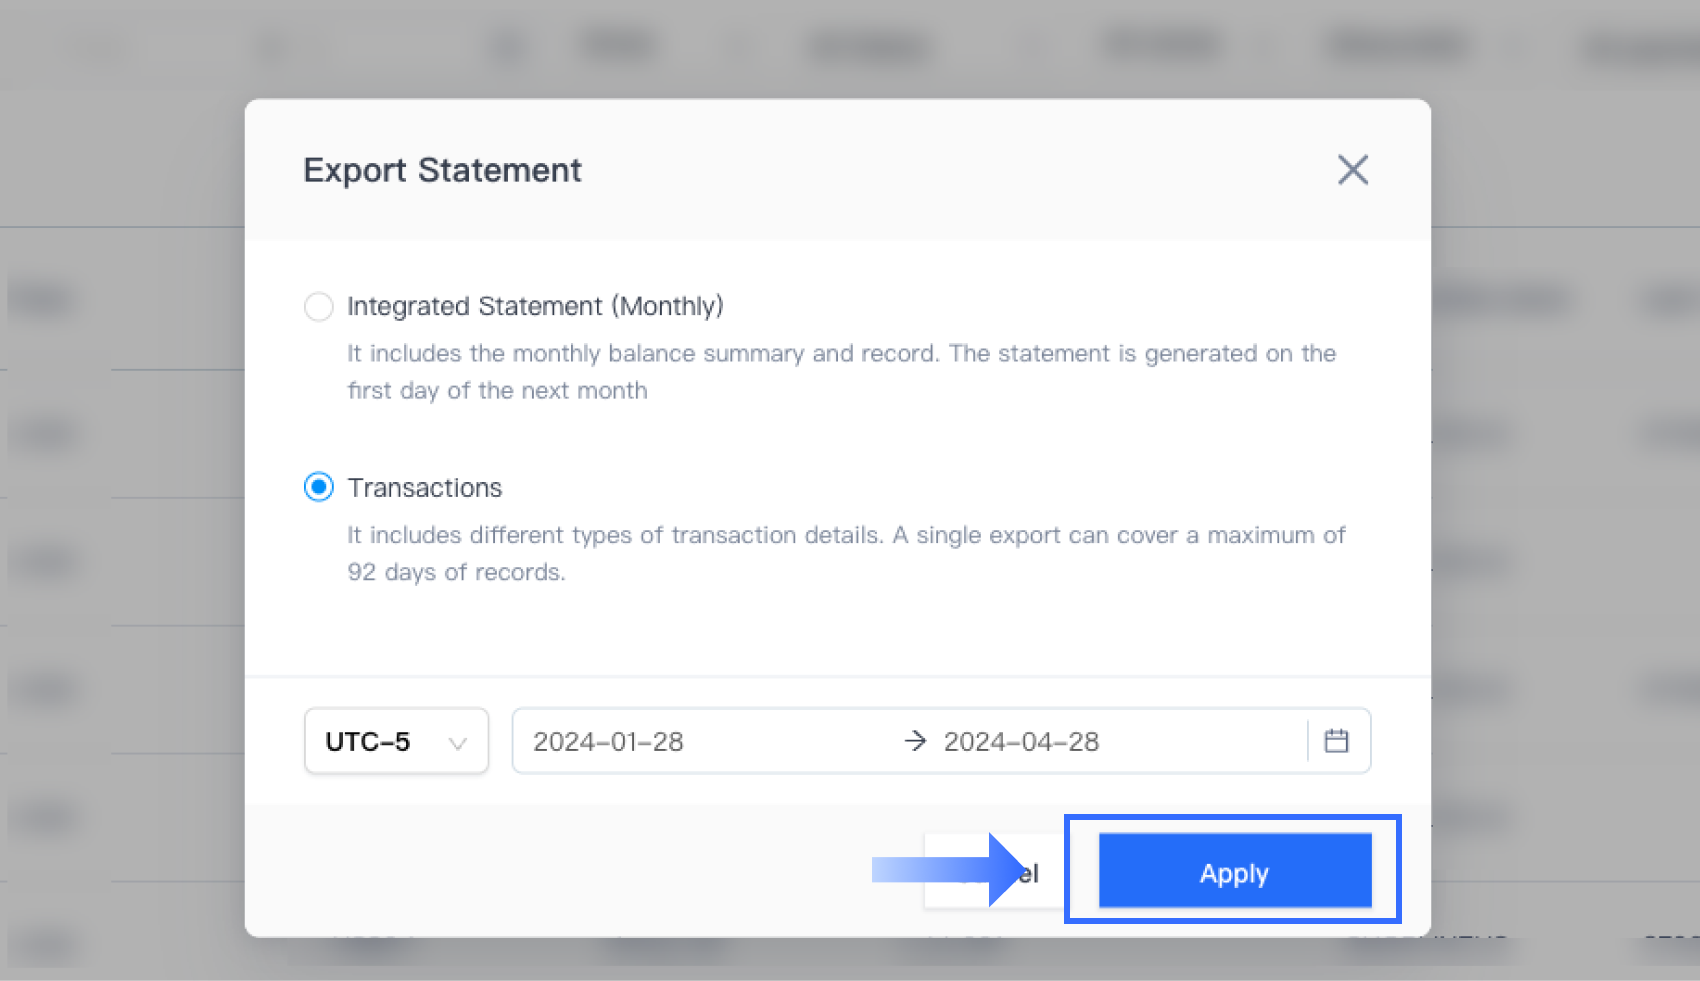
Task: Open the calendar date picker icon
Action: [x=1336, y=741]
